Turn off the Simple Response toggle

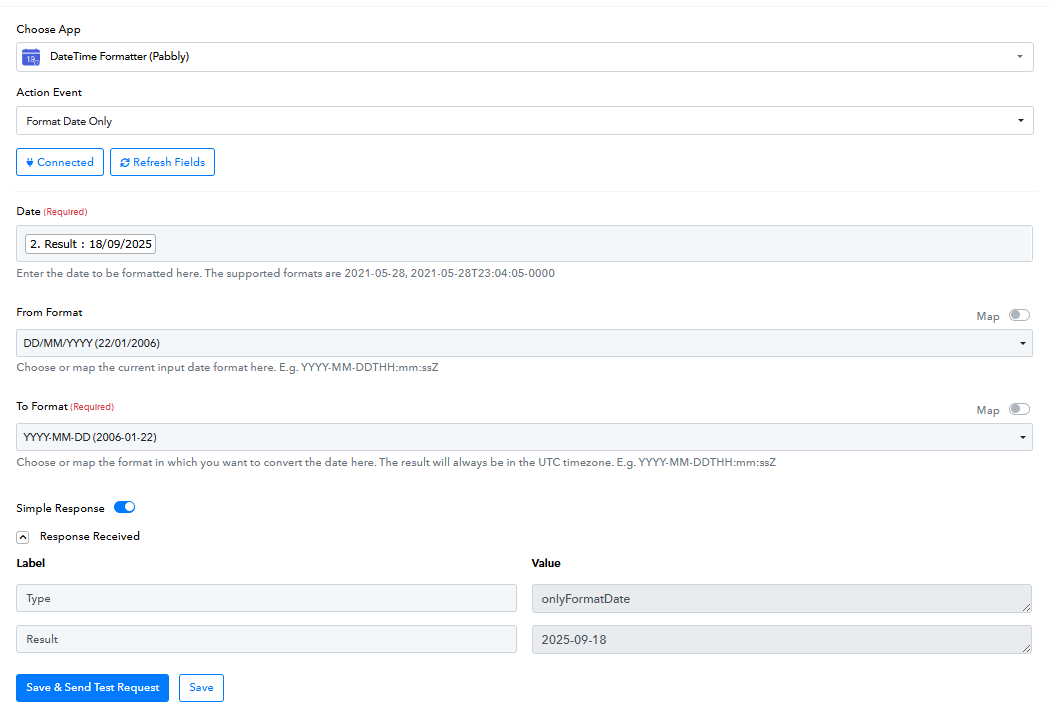[x=125, y=507]
